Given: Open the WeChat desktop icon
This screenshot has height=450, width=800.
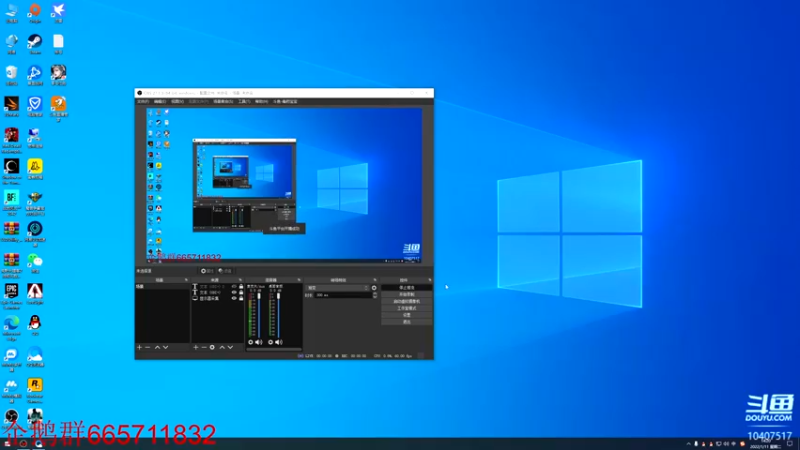Looking at the screenshot, I should point(35,263).
